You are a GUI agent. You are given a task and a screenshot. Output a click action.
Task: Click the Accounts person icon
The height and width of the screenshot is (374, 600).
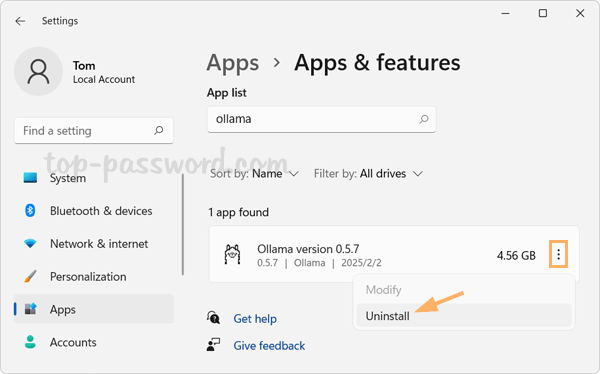[x=30, y=342]
